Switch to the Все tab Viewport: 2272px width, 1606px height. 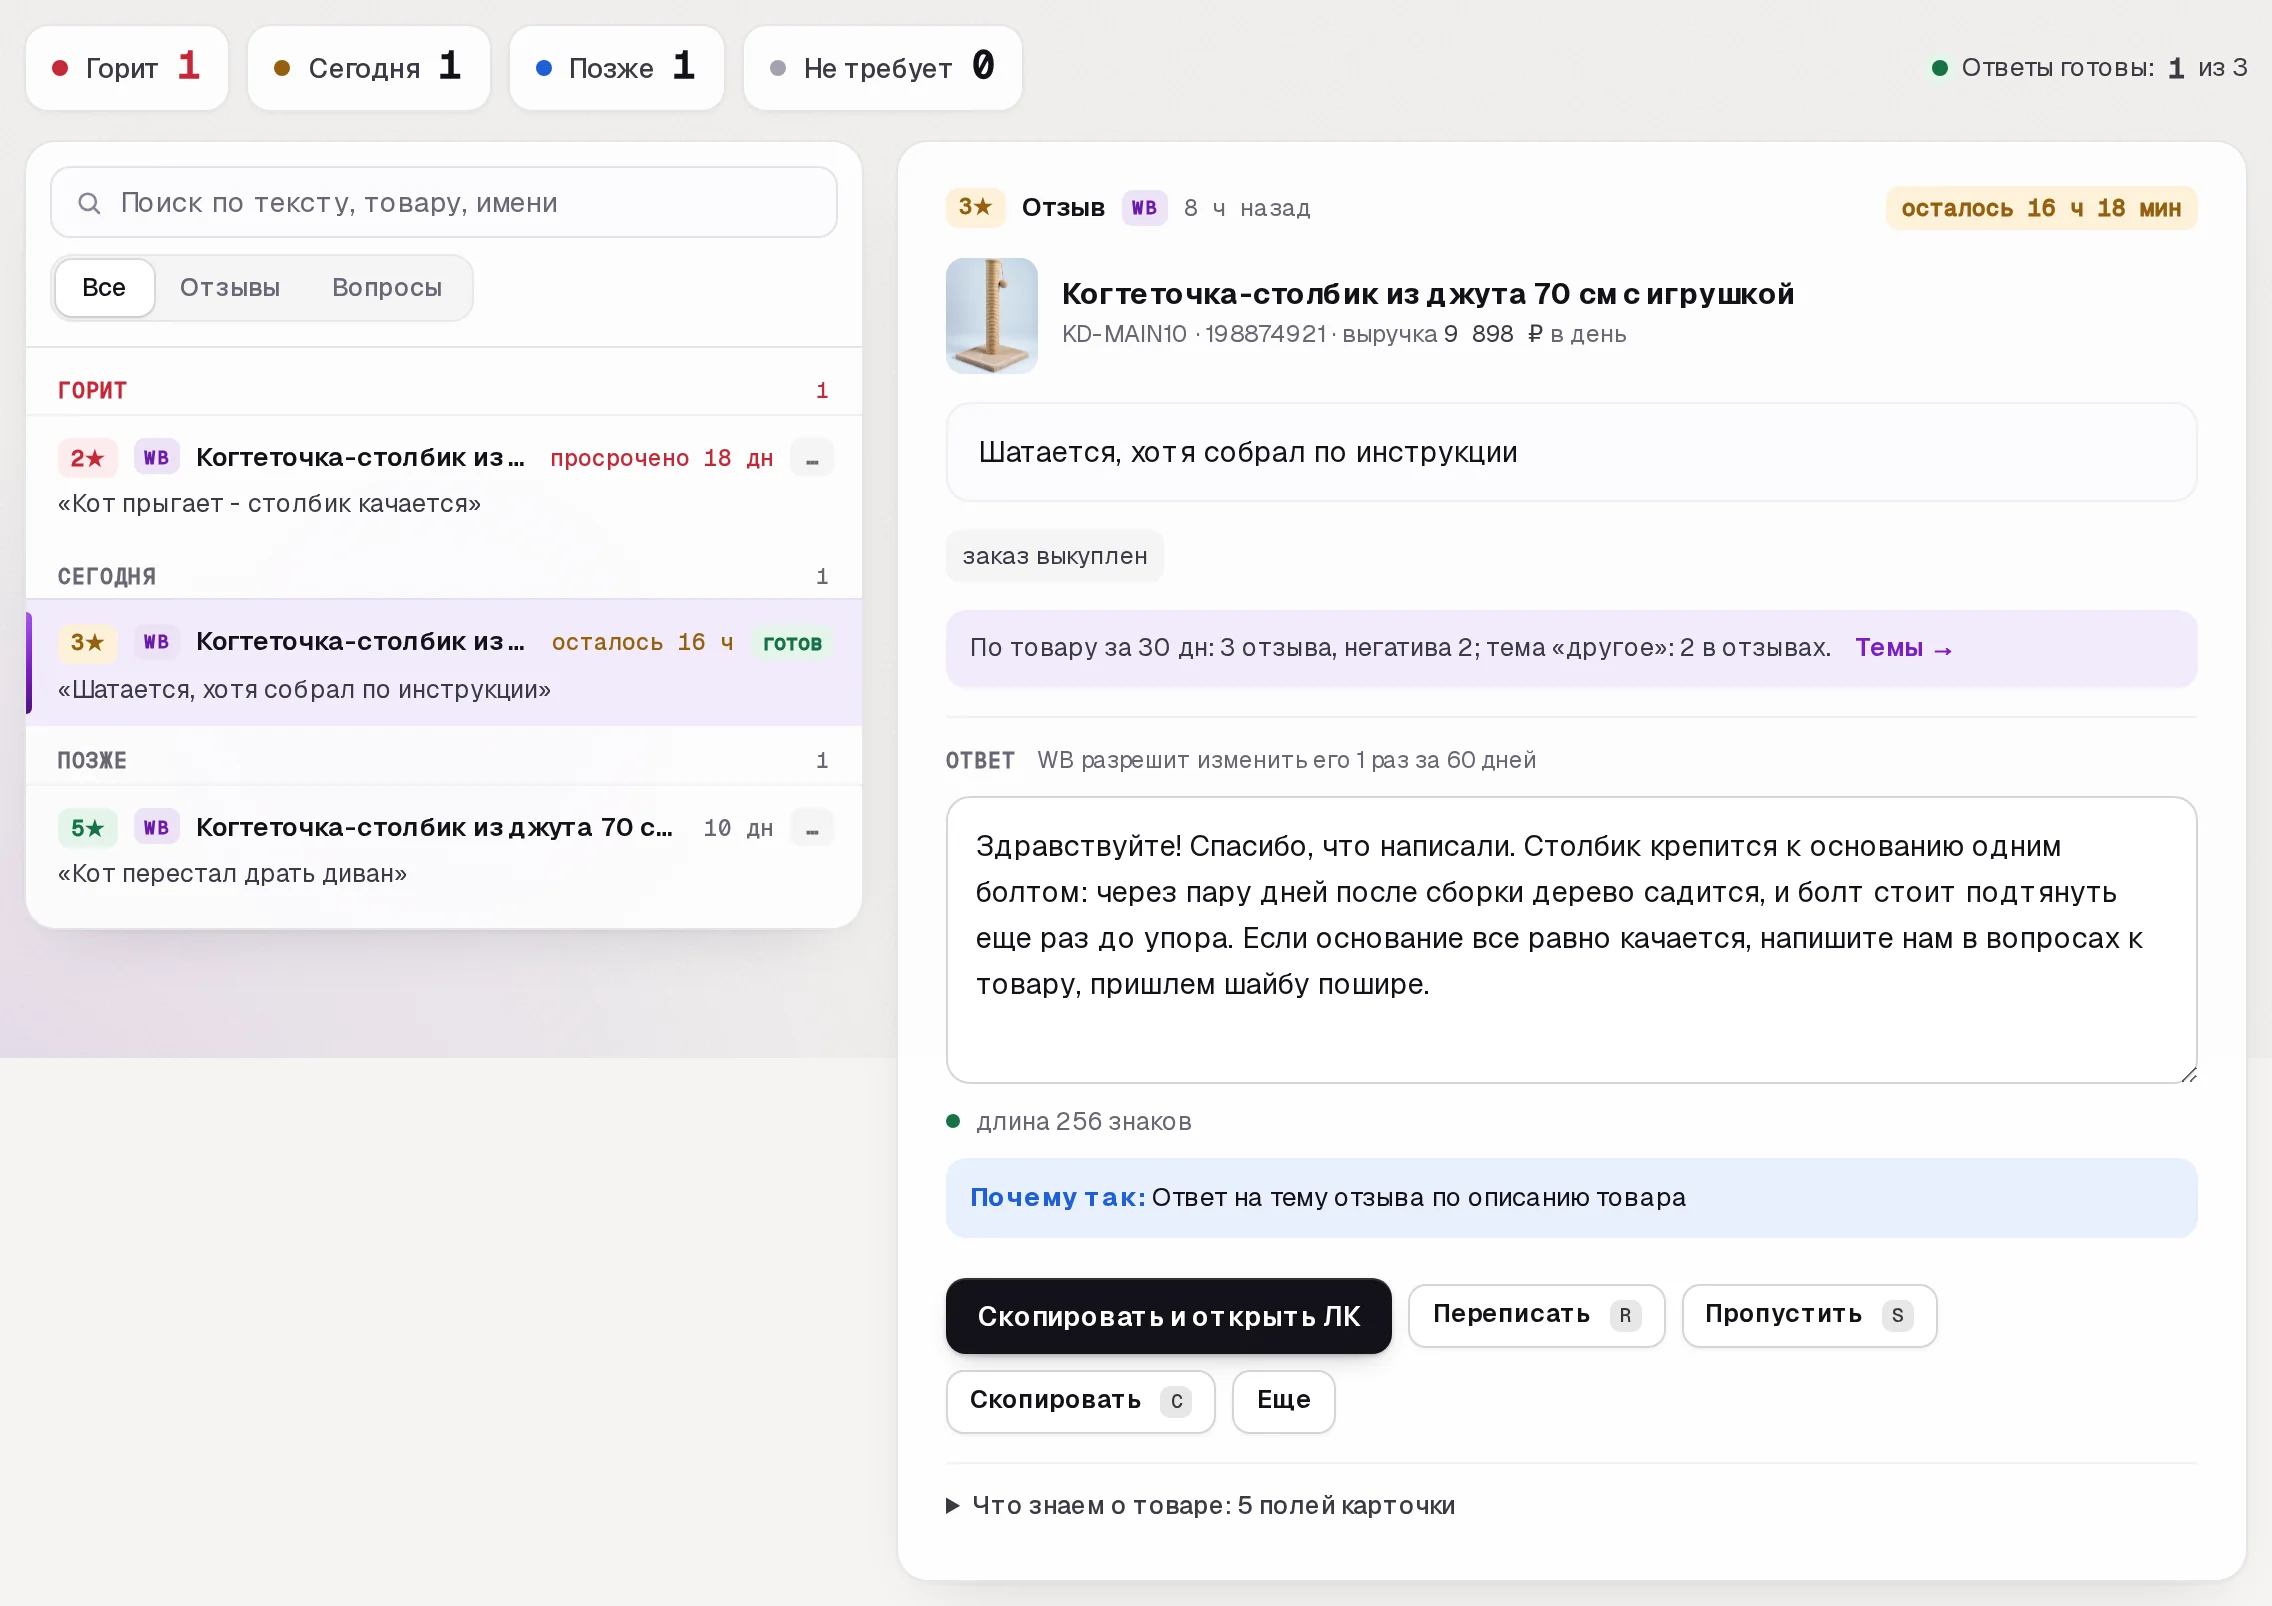pos(104,288)
